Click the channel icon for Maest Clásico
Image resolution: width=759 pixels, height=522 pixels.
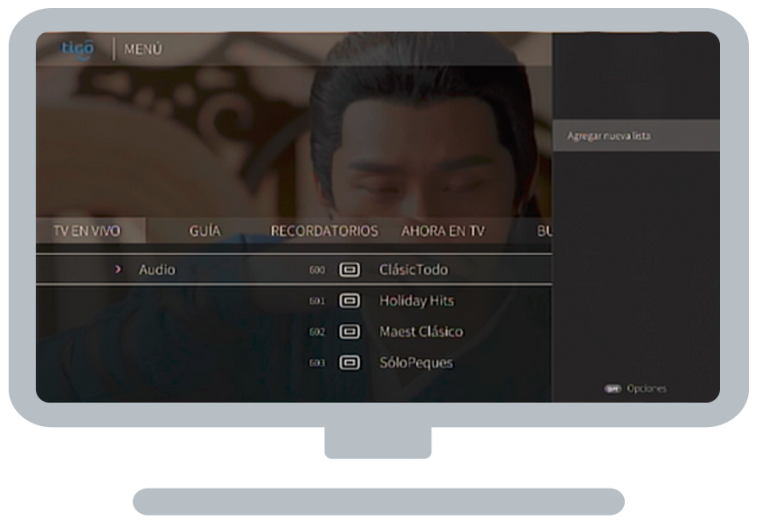[x=349, y=332]
